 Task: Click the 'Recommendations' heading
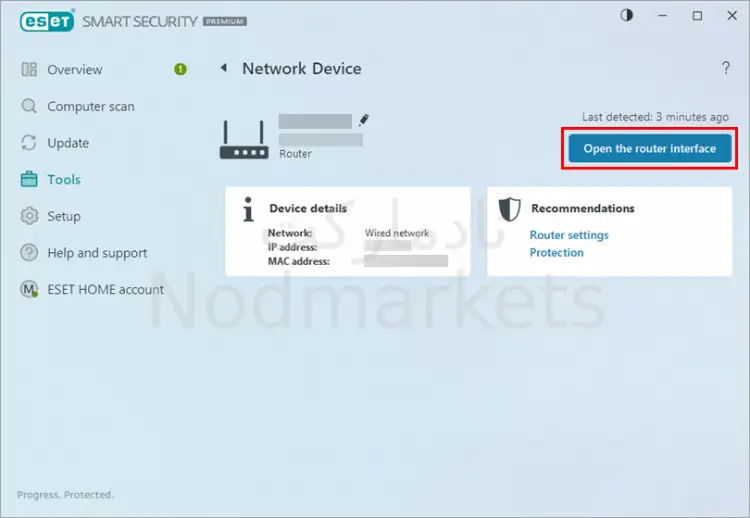pos(583,209)
